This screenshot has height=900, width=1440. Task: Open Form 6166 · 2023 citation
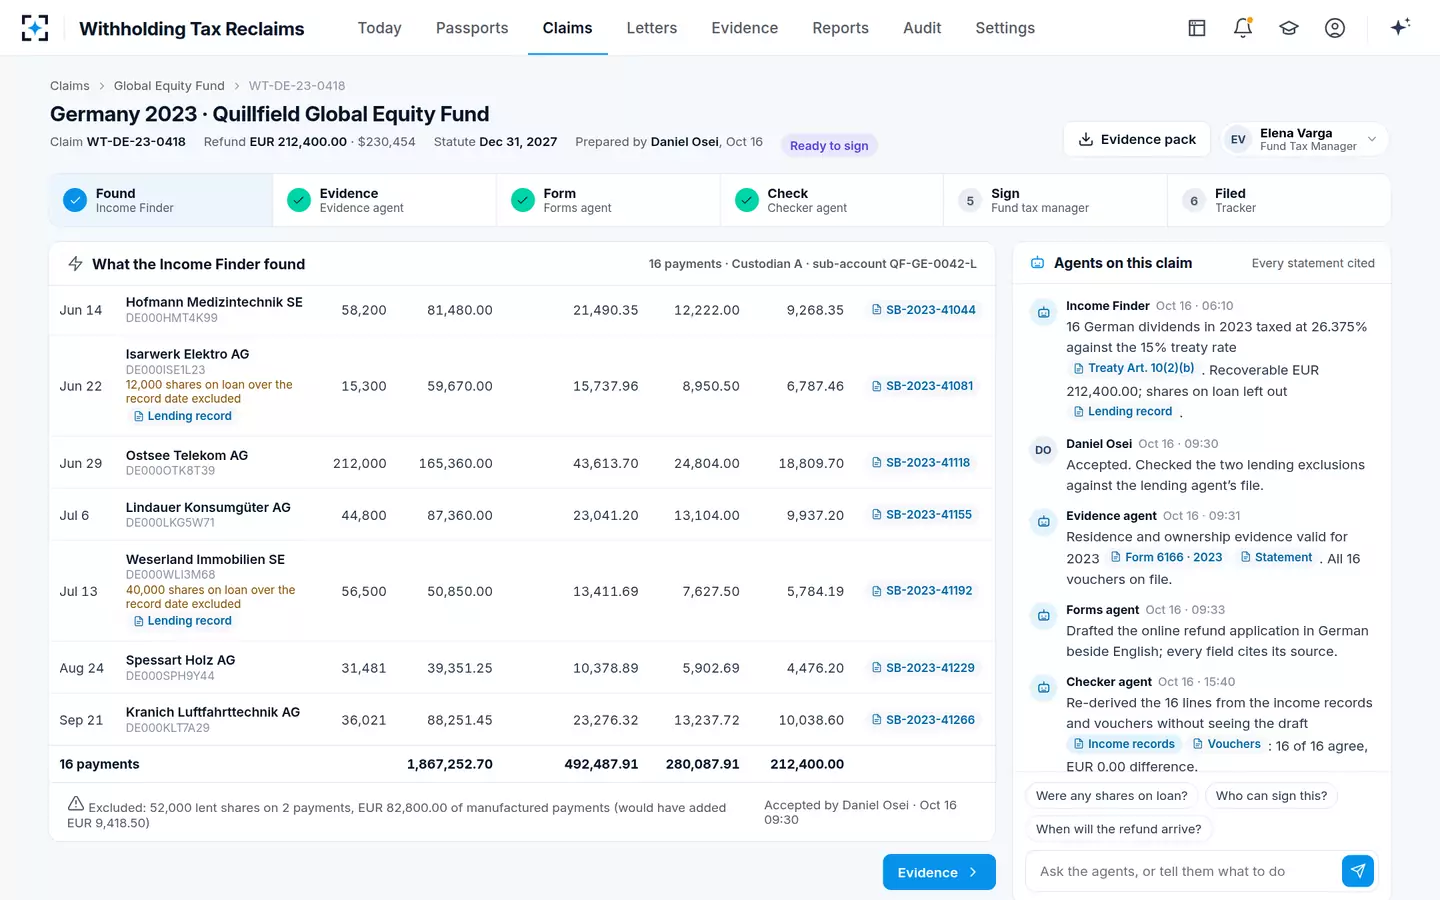1166,558
